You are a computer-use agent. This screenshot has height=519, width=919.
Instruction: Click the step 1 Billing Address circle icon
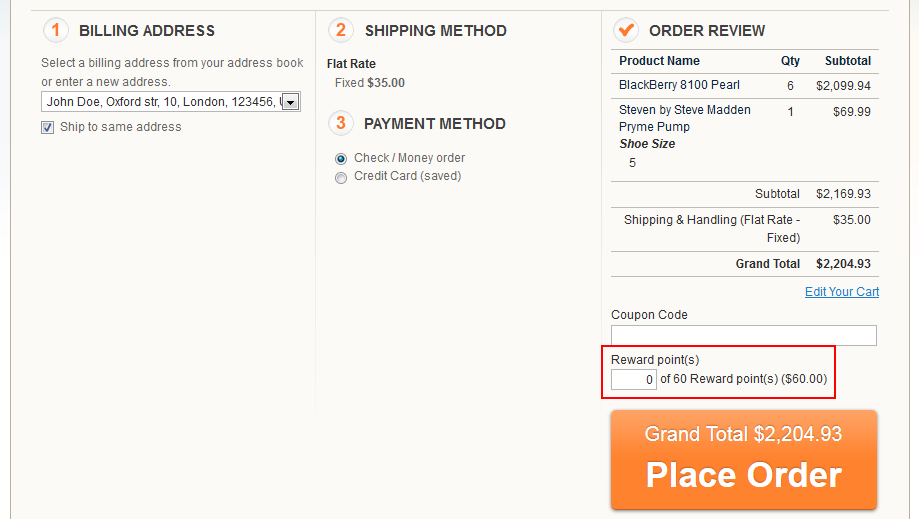pyautogui.click(x=56, y=30)
